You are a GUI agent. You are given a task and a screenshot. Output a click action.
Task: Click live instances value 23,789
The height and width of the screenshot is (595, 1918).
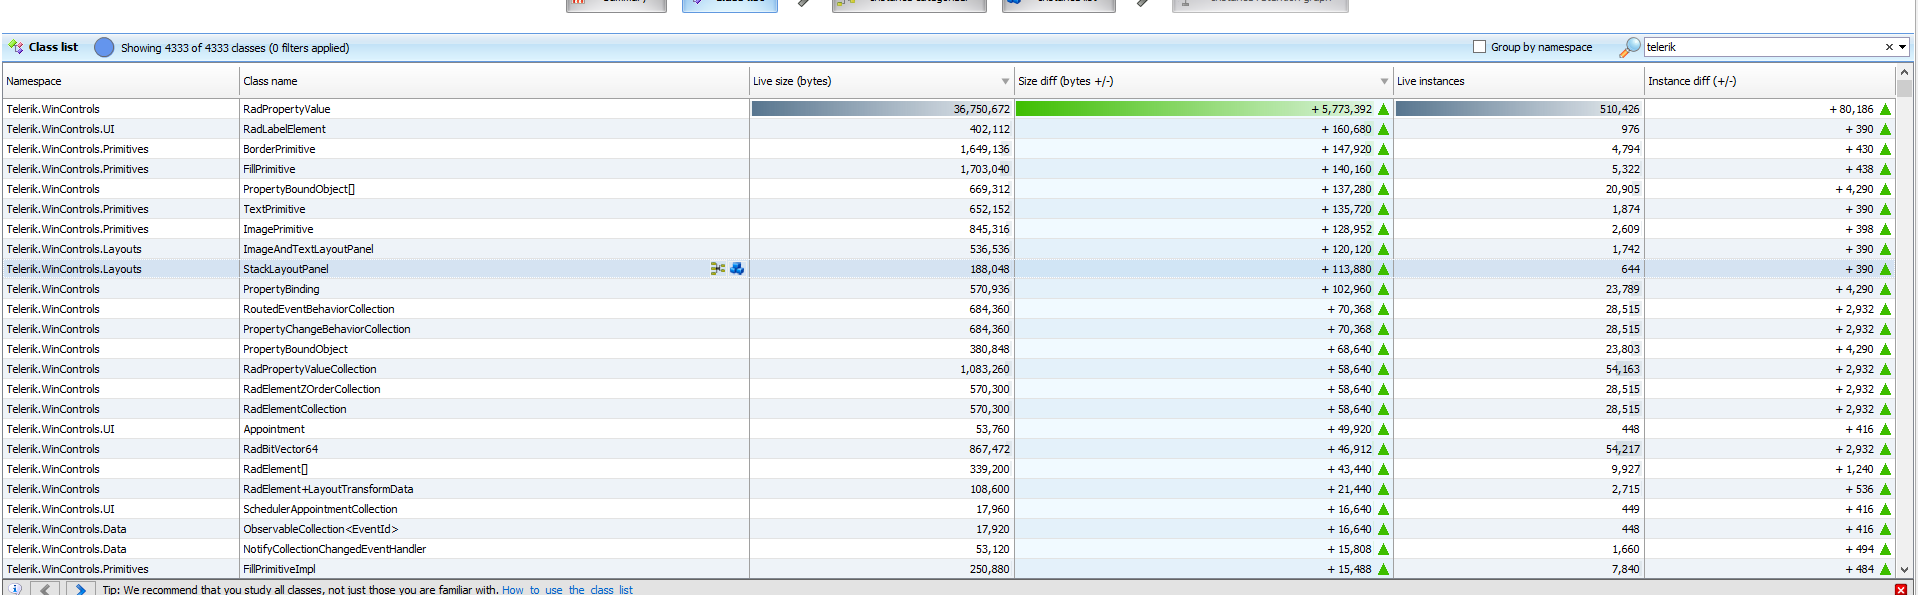tap(1623, 289)
